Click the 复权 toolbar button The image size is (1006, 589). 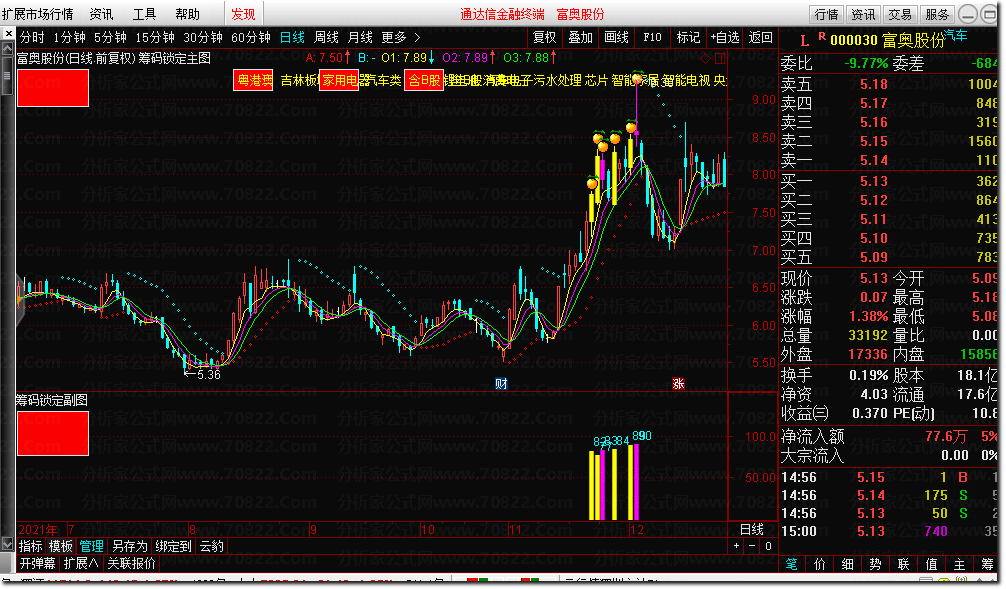pyautogui.click(x=545, y=37)
